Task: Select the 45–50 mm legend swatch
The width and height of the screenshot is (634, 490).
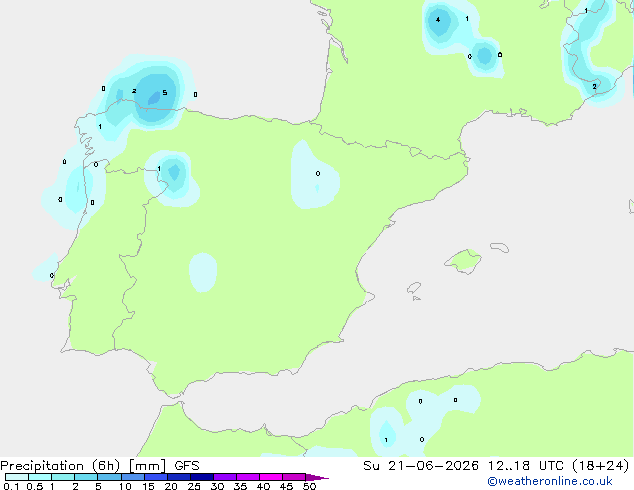Action: [294, 477]
